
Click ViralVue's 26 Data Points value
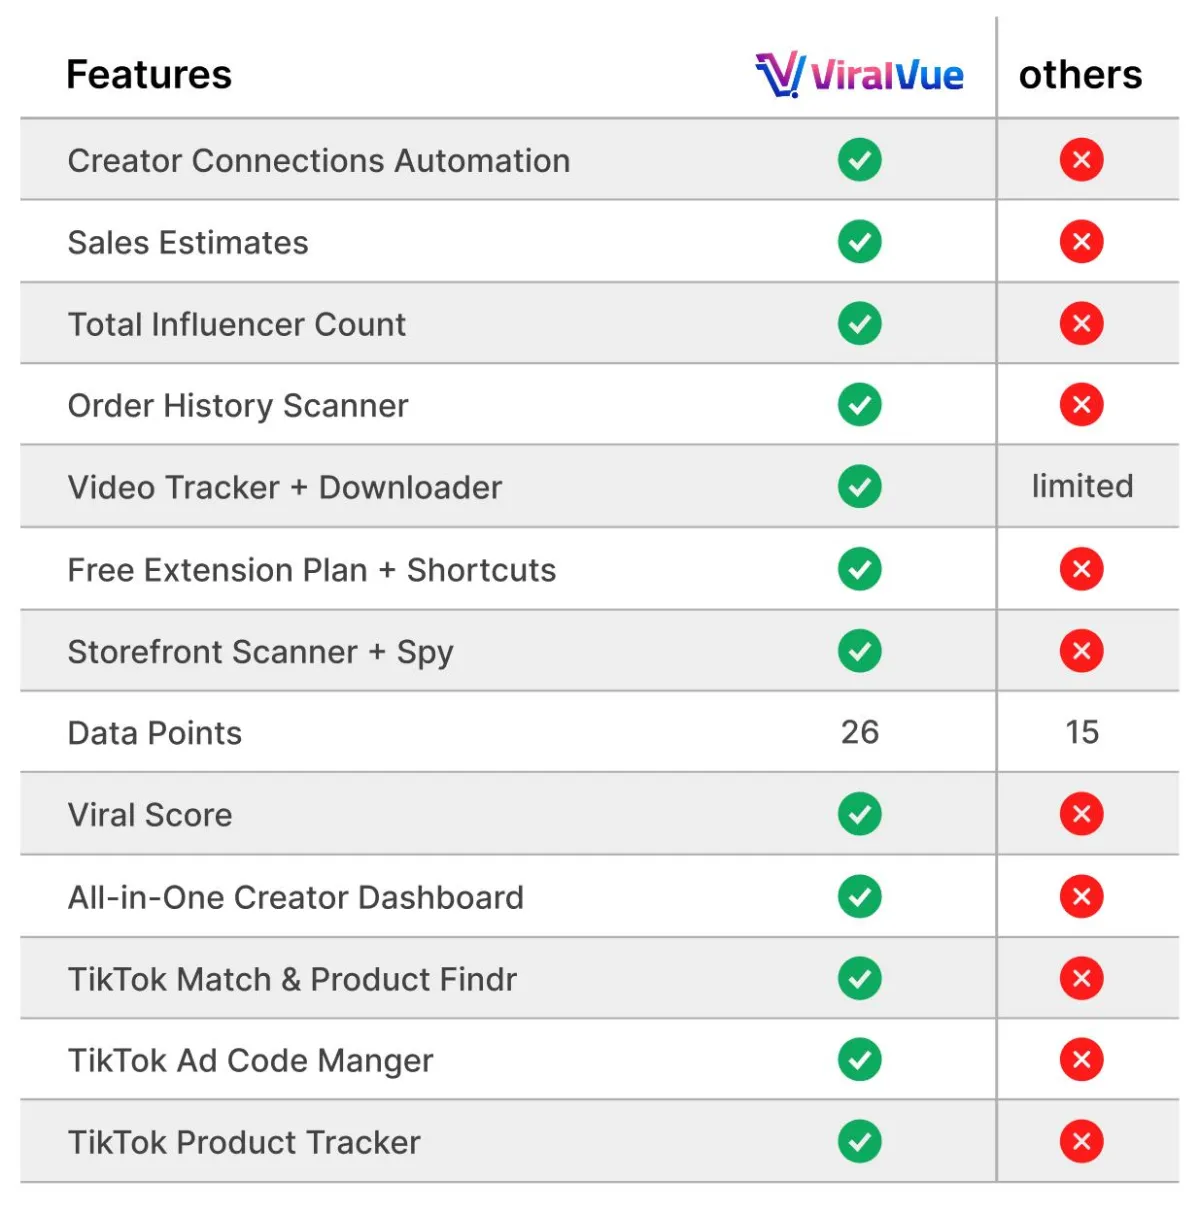pyautogui.click(x=860, y=732)
